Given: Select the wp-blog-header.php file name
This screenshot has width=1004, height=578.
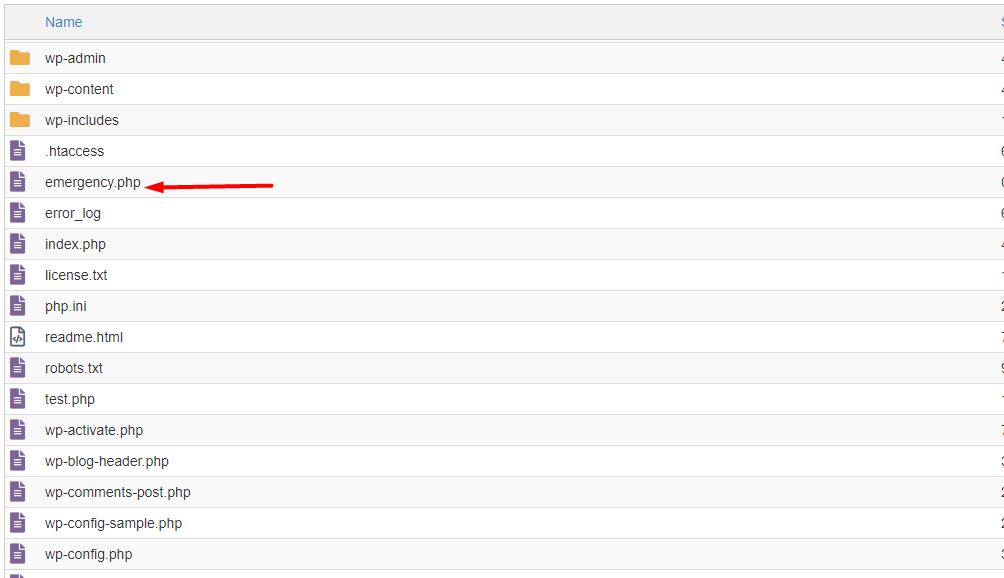Looking at the screenshot, I should pyautogui.click(x=107, y=462).
